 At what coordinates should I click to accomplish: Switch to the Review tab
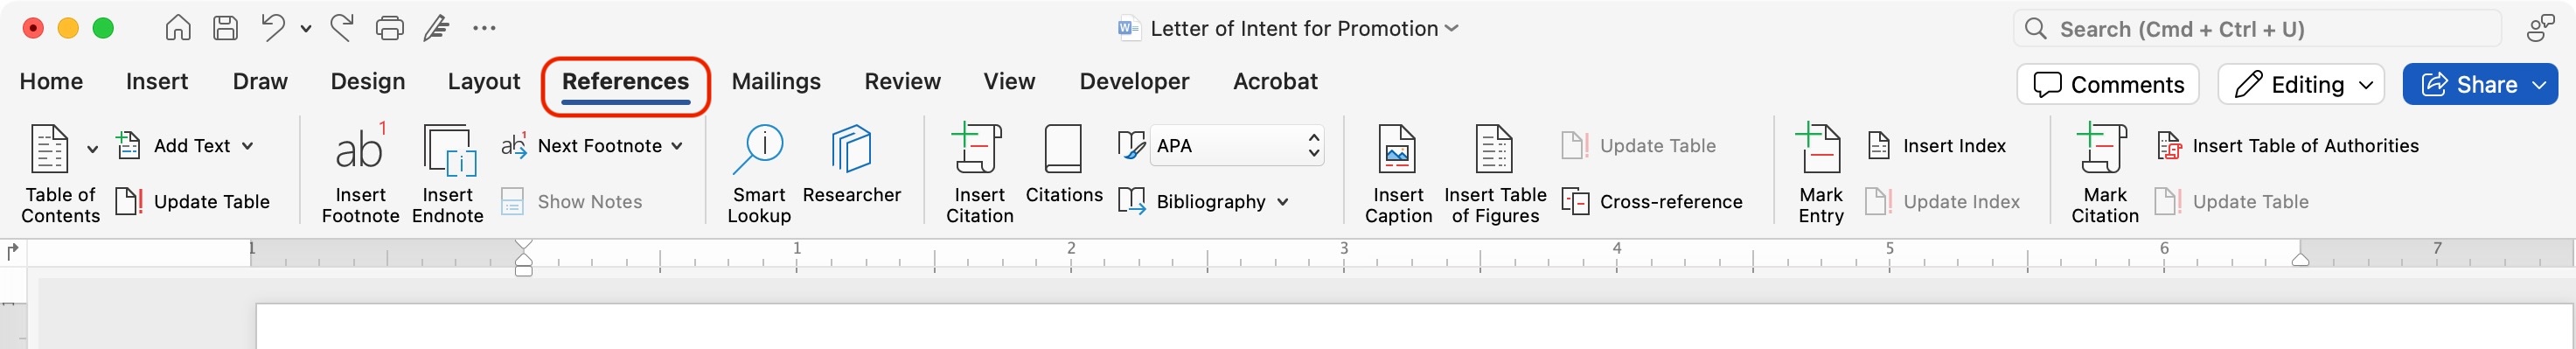pyautogui.click(x=902, y=82)
